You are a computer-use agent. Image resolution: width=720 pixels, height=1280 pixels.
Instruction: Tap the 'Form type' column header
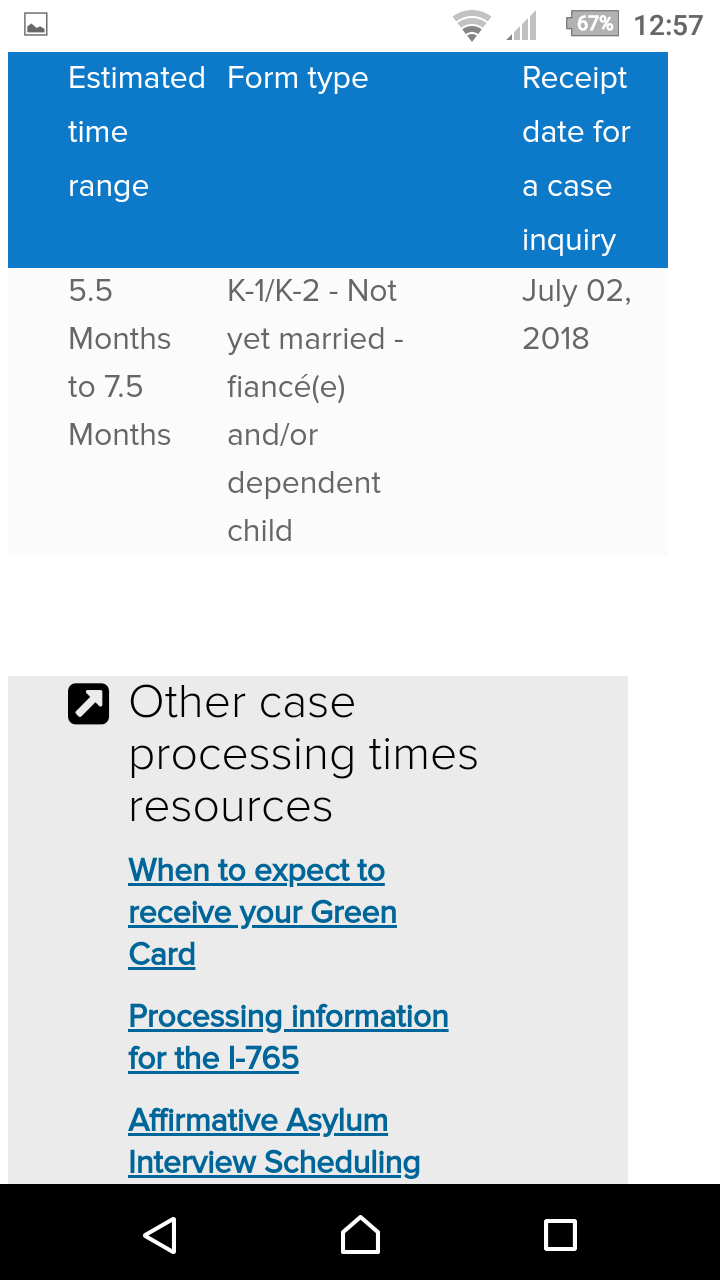(x=298, y=78)
